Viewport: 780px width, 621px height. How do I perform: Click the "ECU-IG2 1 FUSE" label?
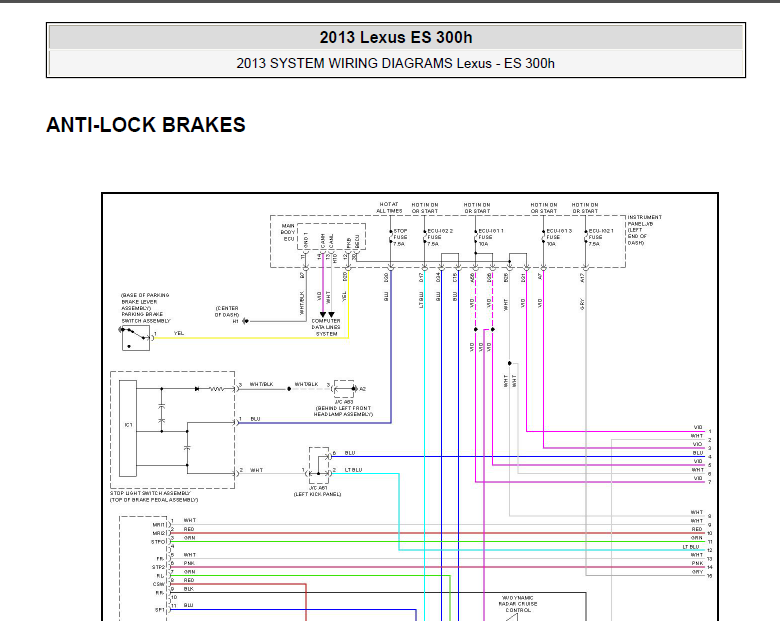click(601, 238)
